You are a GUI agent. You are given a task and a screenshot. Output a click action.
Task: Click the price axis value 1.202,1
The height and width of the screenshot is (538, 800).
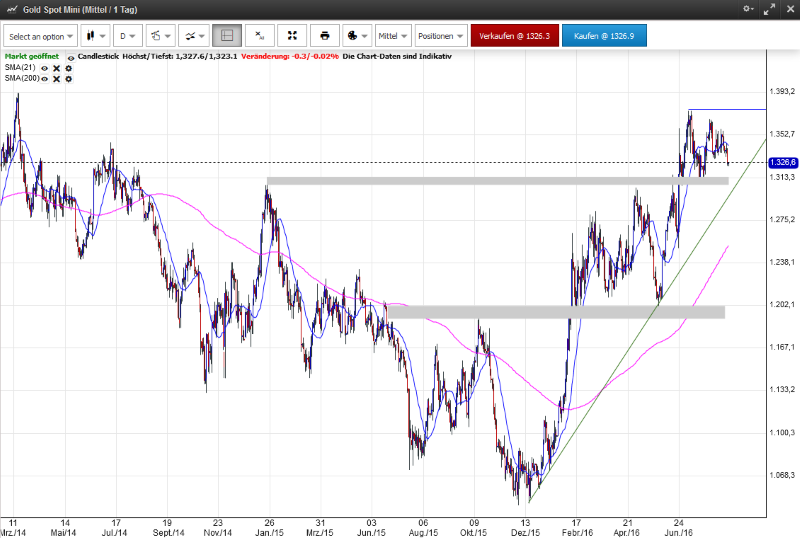[782, 304]
